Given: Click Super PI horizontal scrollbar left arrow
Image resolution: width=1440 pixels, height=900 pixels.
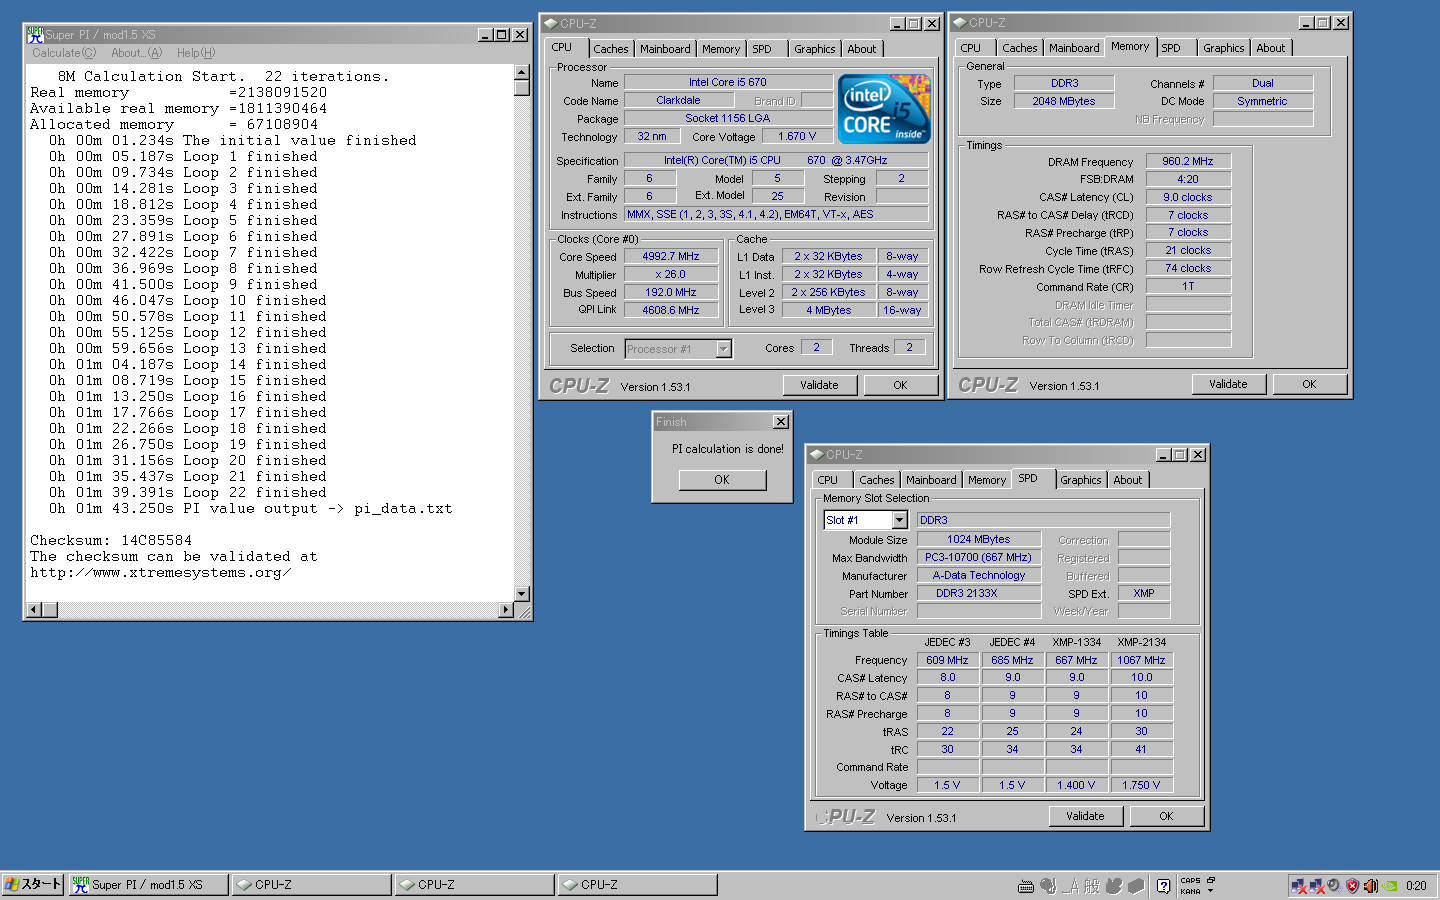Looking at the screenshot, I should (33, 609).
